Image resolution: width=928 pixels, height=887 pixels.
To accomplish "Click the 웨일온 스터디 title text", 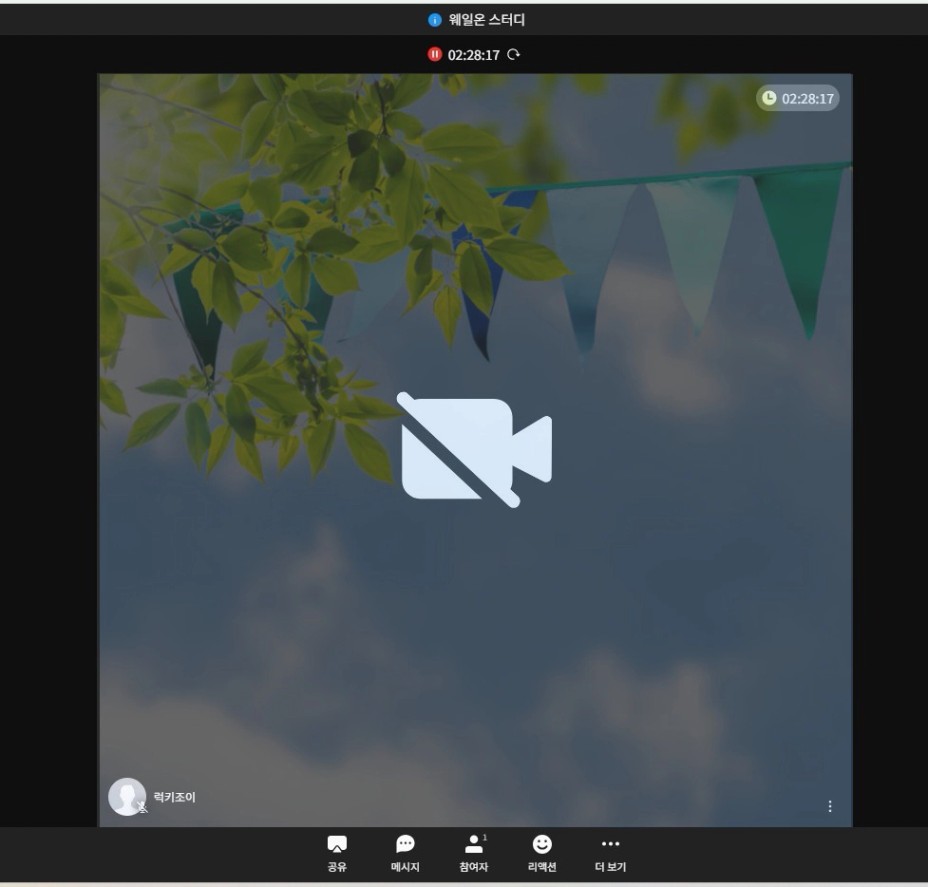I will (486, 20).
